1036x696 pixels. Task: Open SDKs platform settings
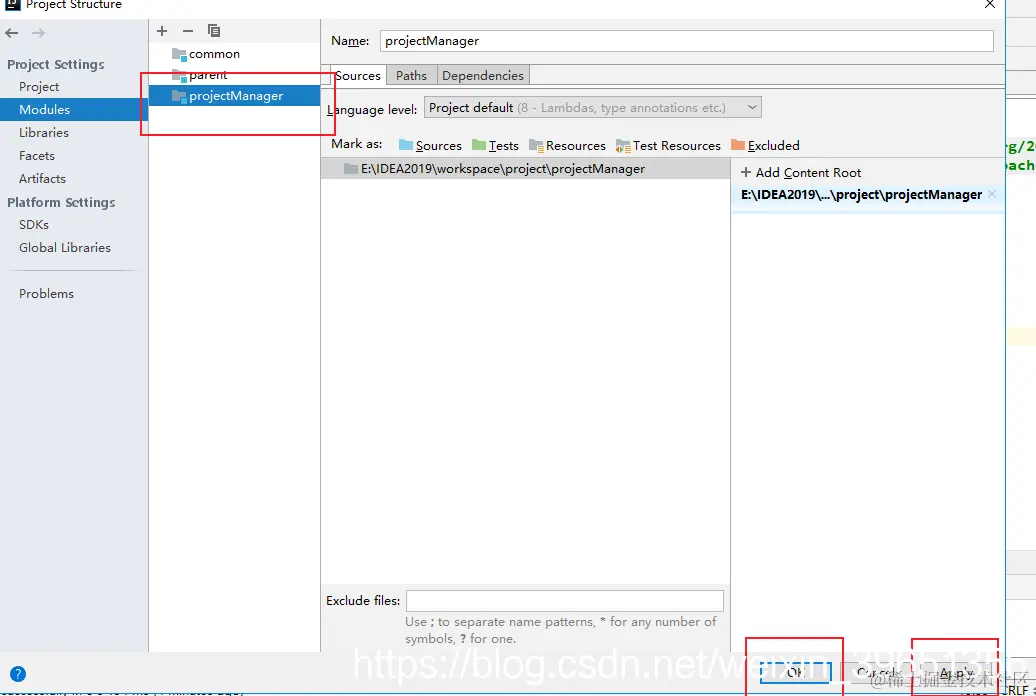34,225
